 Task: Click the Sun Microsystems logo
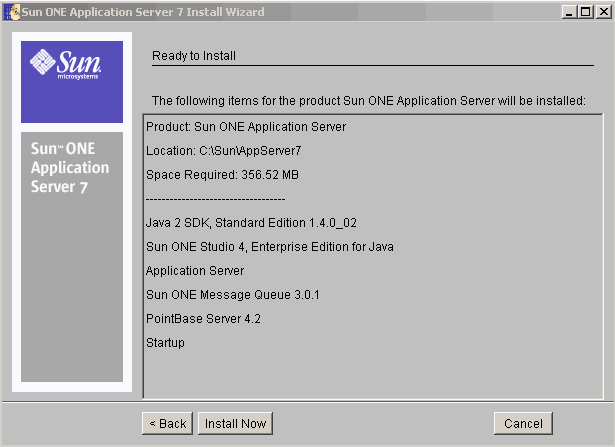66,64
